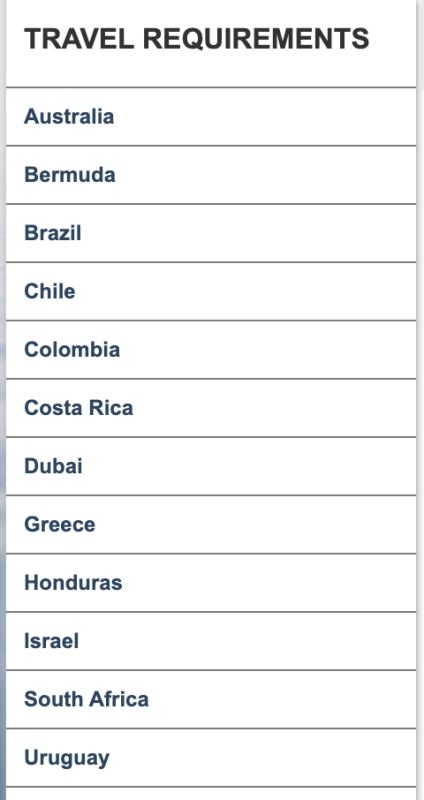Viewport: 424px width, 800px height.
Task: Select Dubai in the requirements list
Action: (53, 465)
